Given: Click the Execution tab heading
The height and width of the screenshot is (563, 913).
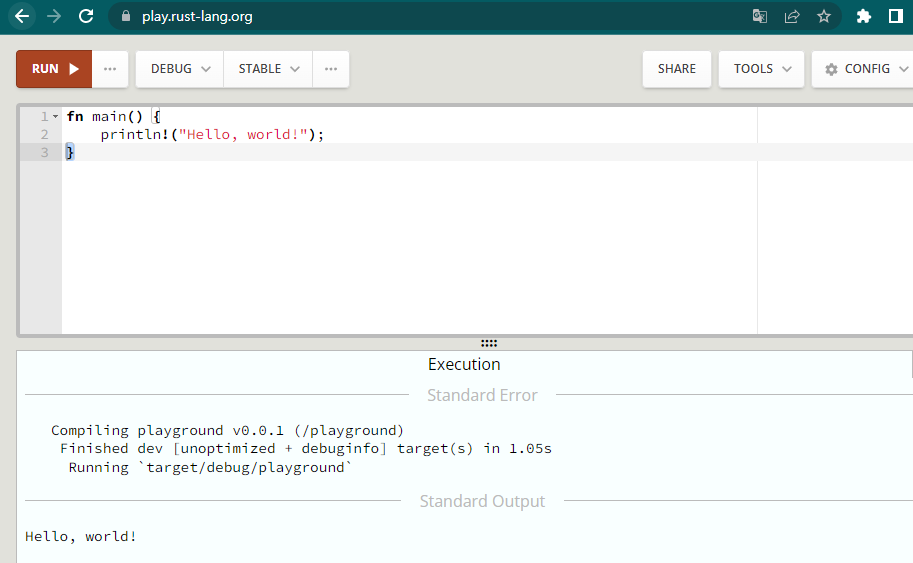Looking at the screenshot, I should point(464,364).
